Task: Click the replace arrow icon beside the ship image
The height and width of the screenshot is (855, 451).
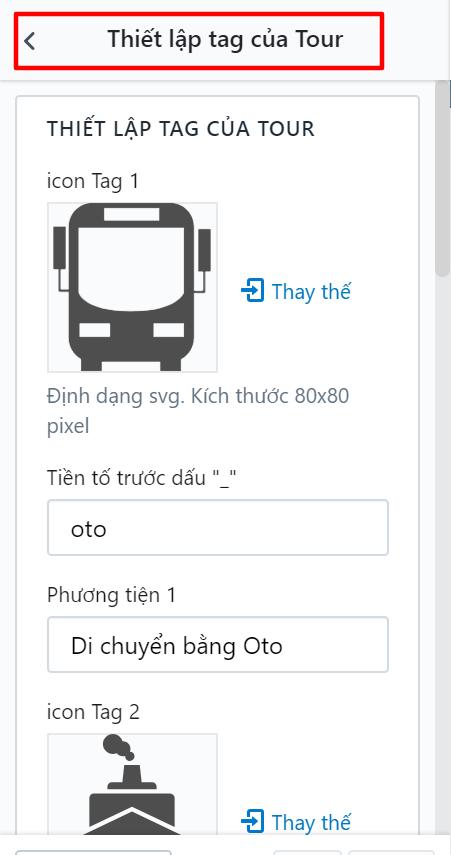Action: click(252, 821)
